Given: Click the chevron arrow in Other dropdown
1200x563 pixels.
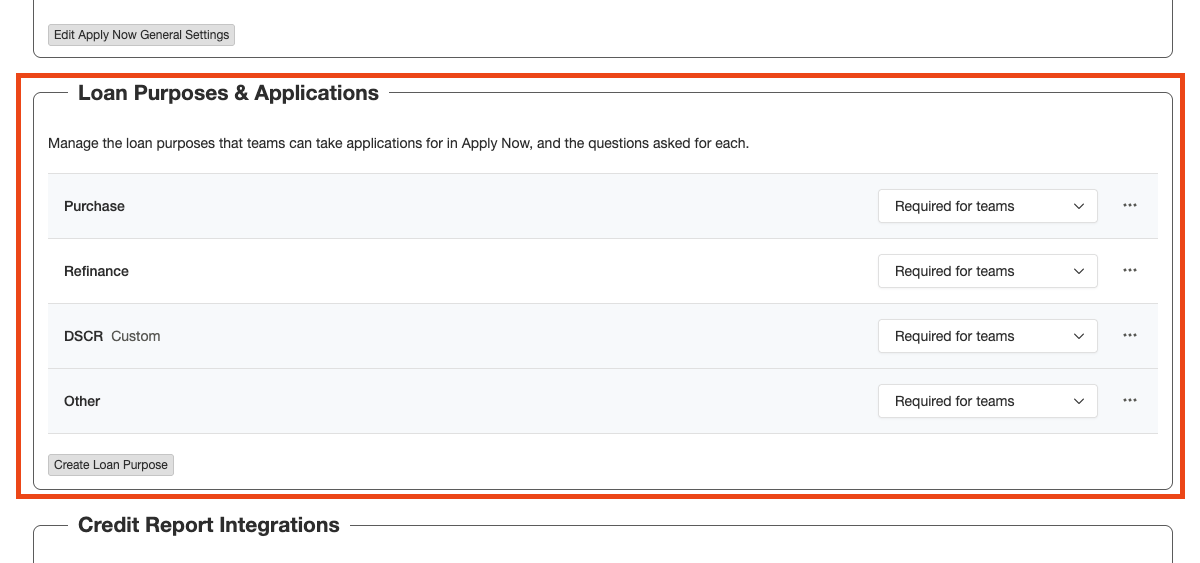Looking at the screenshot, I should point(1079,401).
